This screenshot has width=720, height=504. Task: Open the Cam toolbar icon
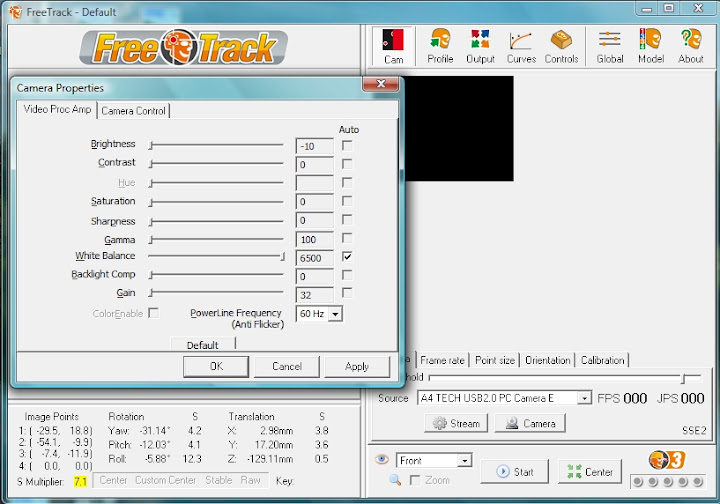393,46
